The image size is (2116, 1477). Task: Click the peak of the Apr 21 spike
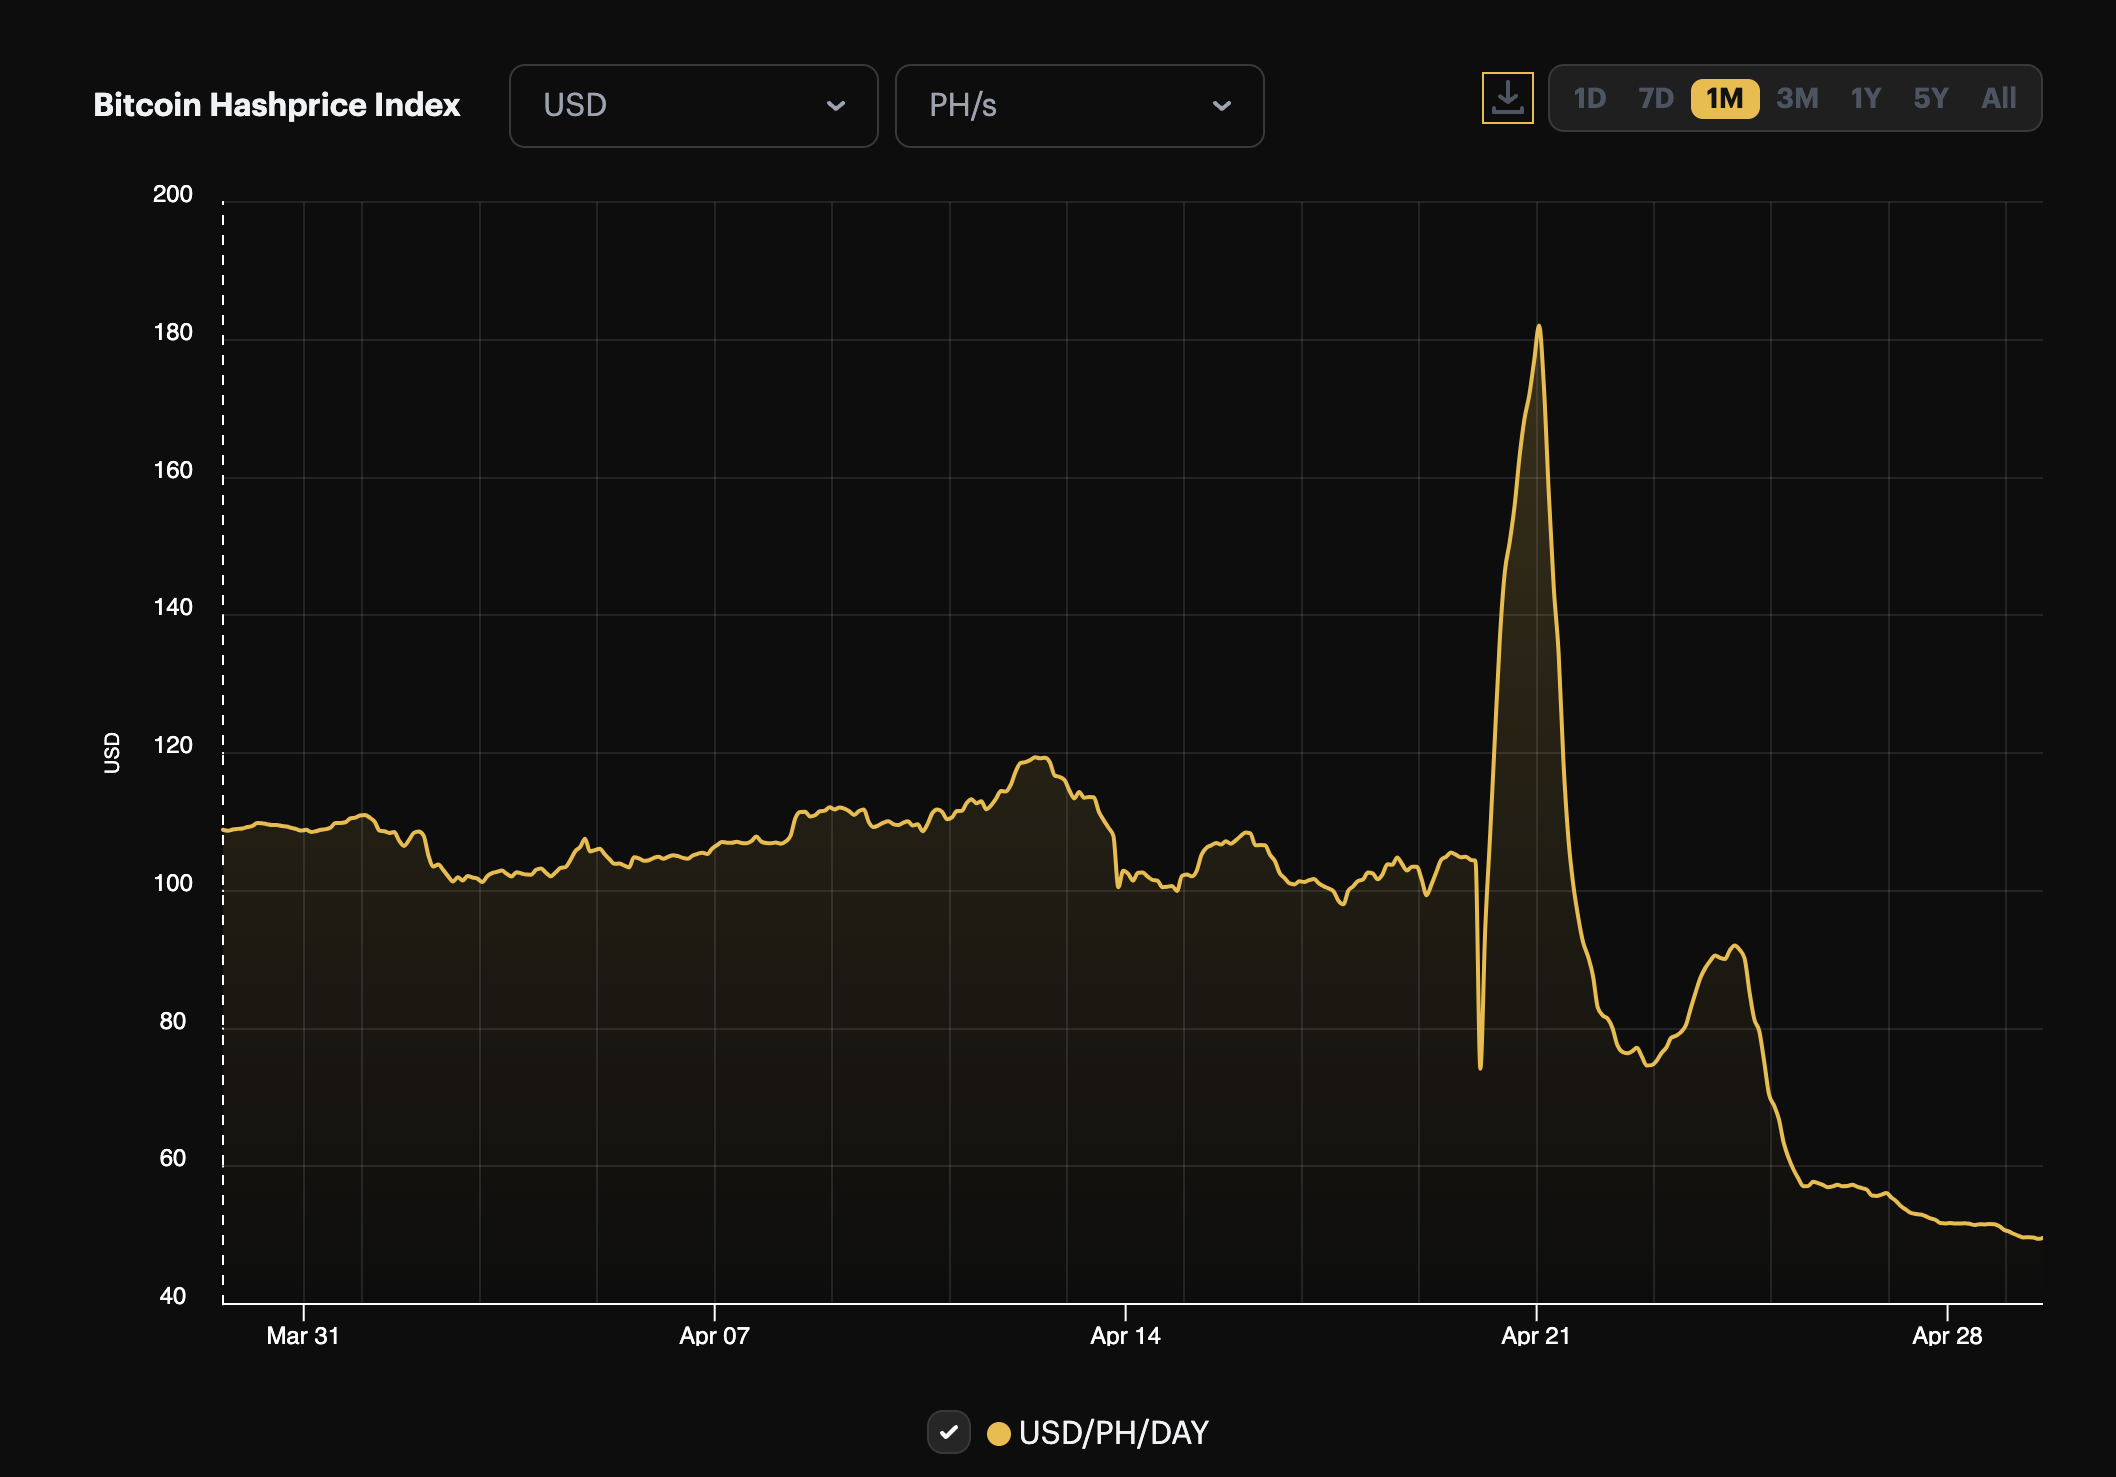(x=1538, y=327)
